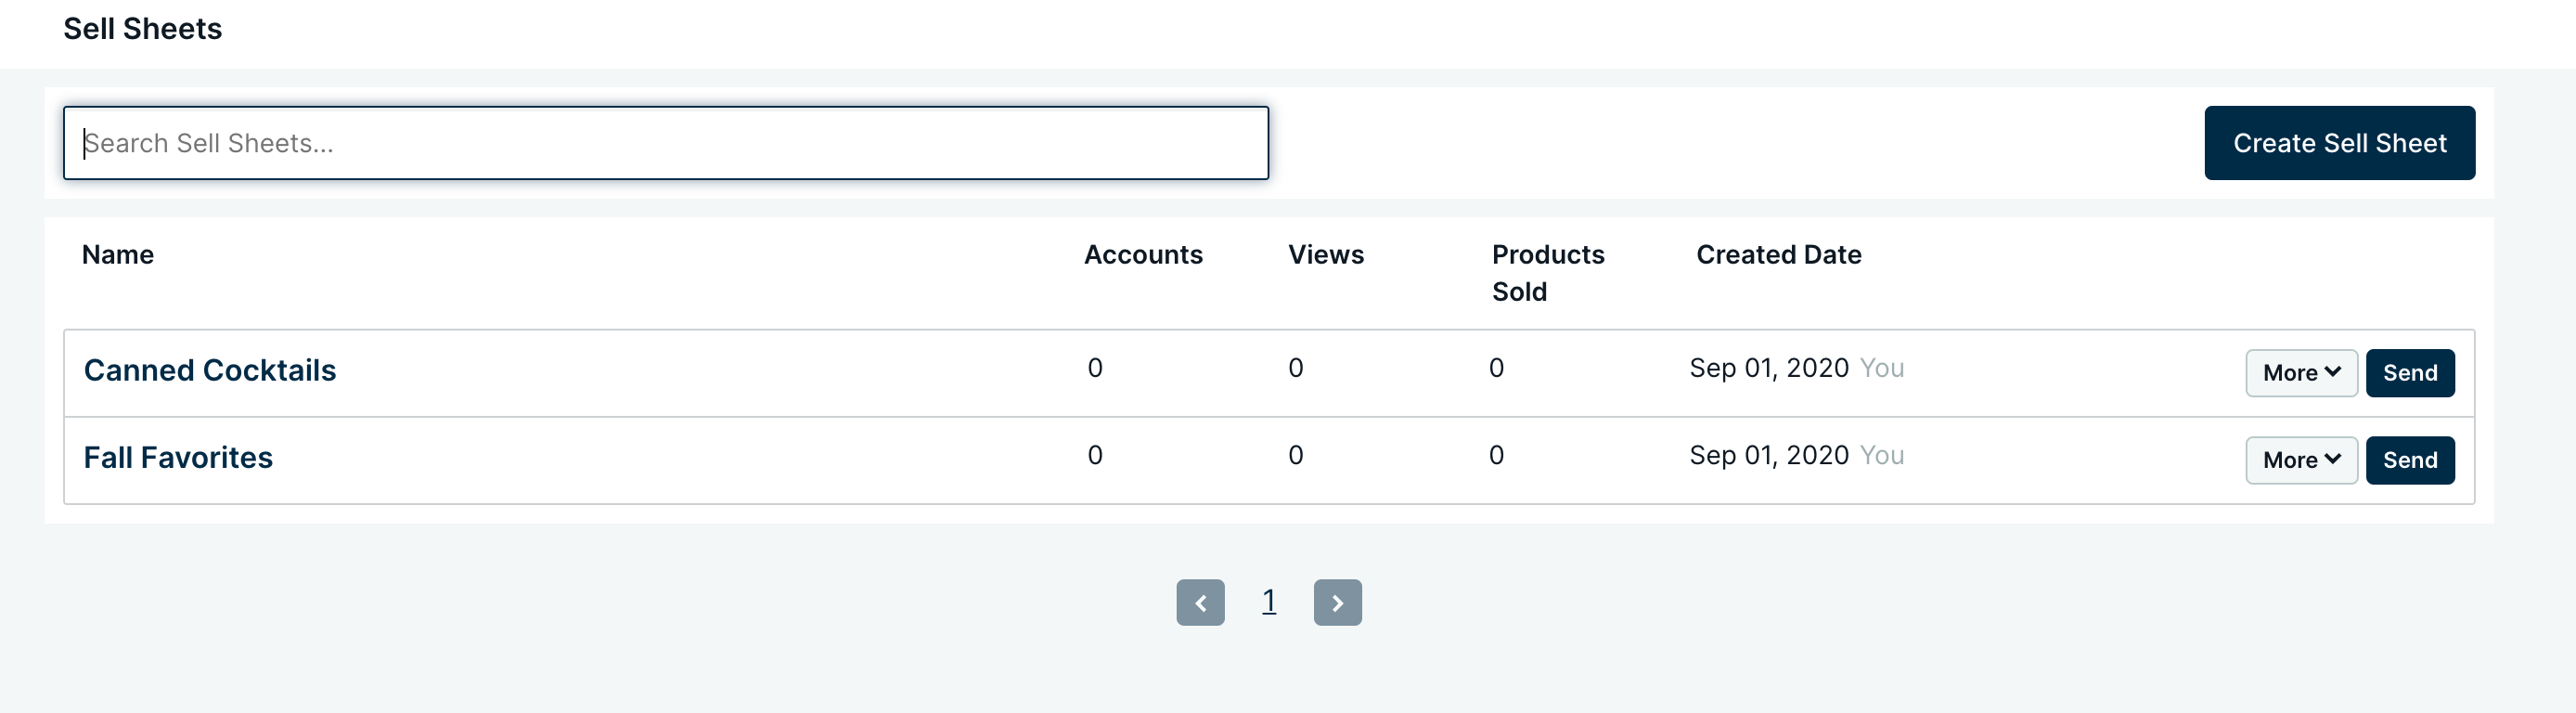2576x713 pixels.
Task: Click the Accounts count for Fall Favorites
Action: (x=1095, y=455)
